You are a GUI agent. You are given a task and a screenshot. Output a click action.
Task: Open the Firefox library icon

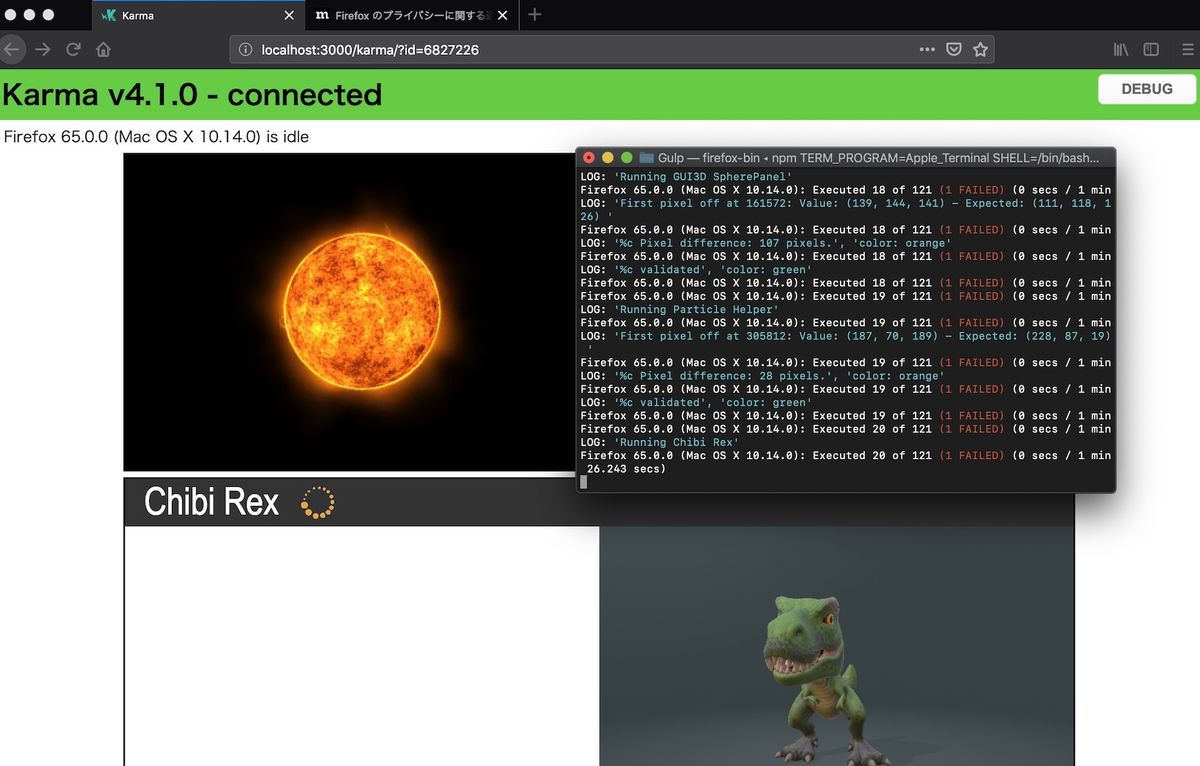(x=1121, y=49)
